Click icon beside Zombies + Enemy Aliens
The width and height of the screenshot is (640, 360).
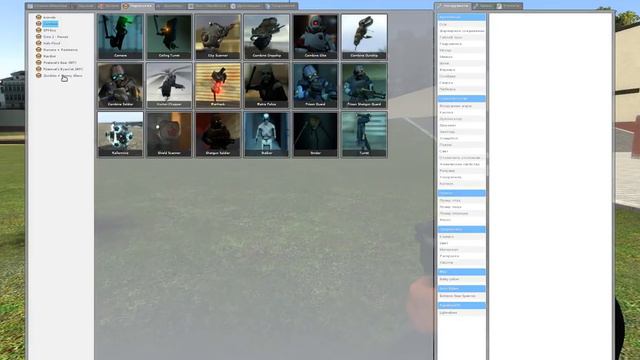click(38, 75)
